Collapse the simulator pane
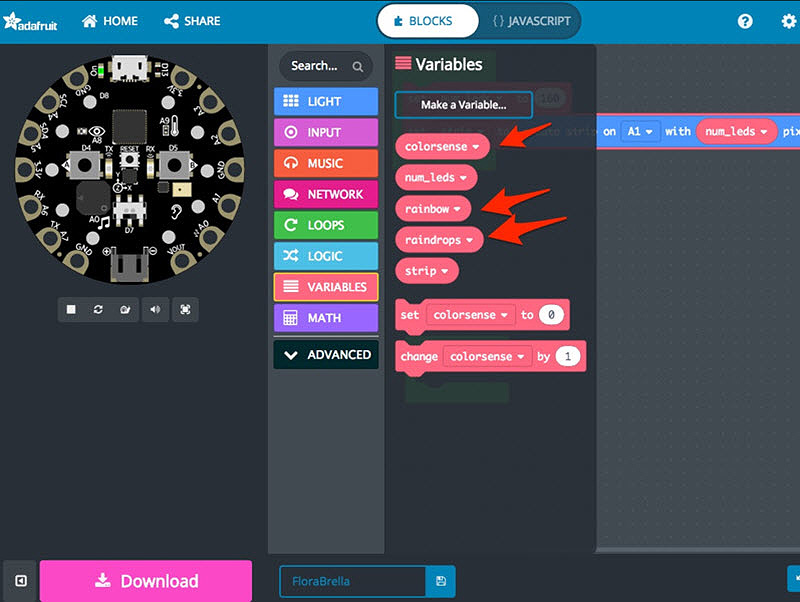Image resolution: width=800 pixels, height=602 pixels. (x=19, y=580)
